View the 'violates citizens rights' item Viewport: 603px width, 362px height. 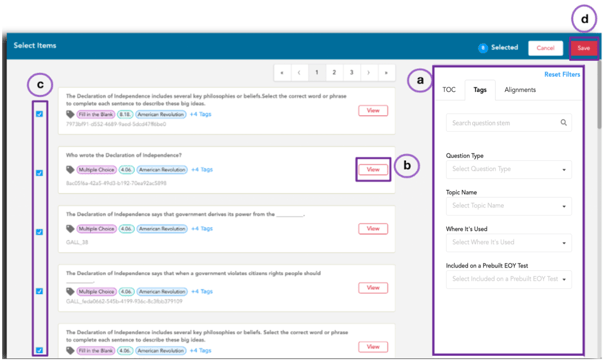(x=373, y=288)
